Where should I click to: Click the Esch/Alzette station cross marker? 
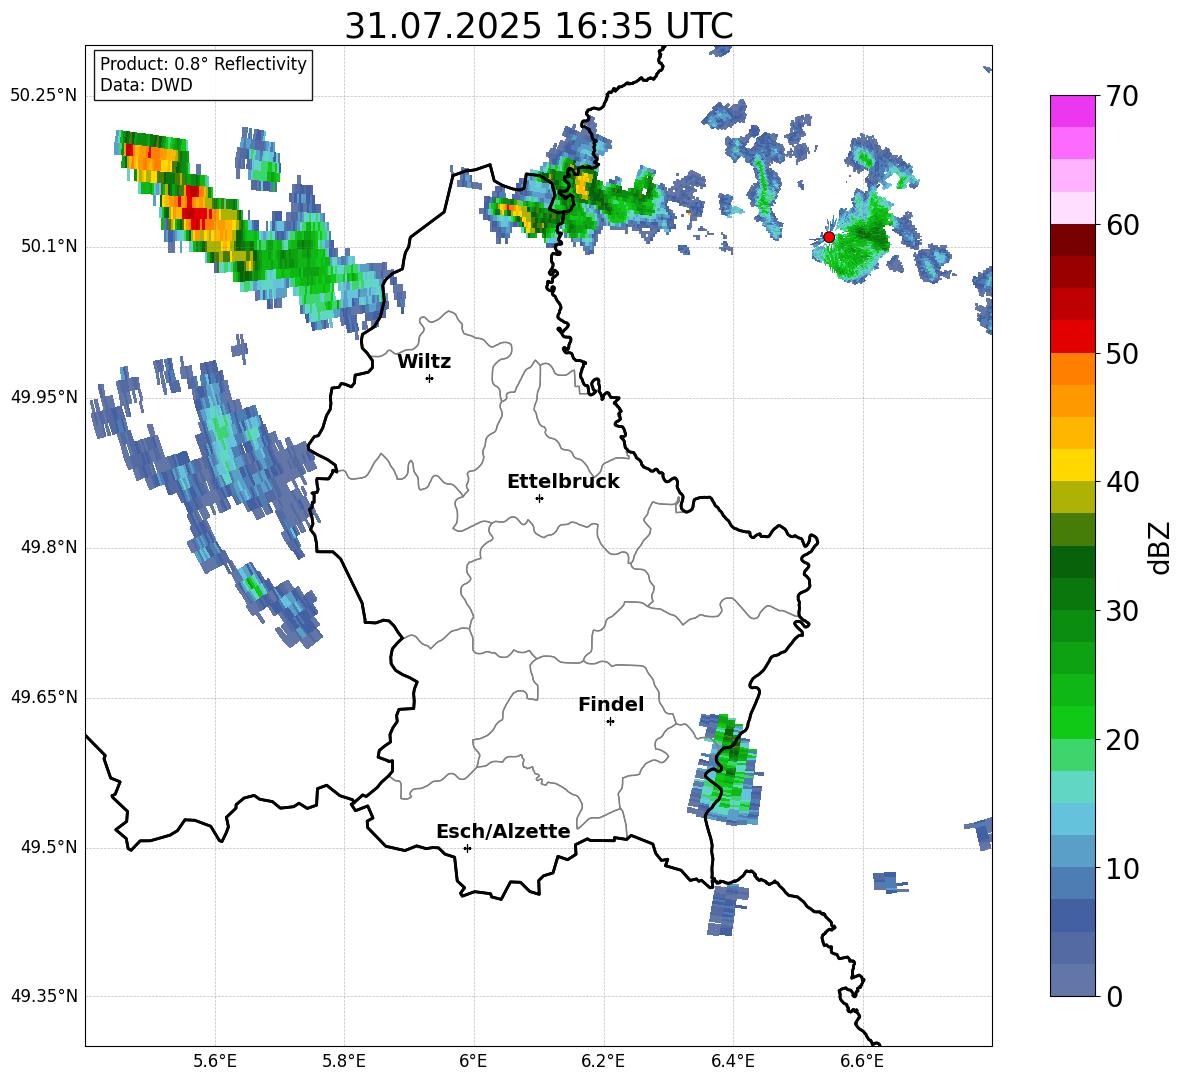click(x=467, y=848)
